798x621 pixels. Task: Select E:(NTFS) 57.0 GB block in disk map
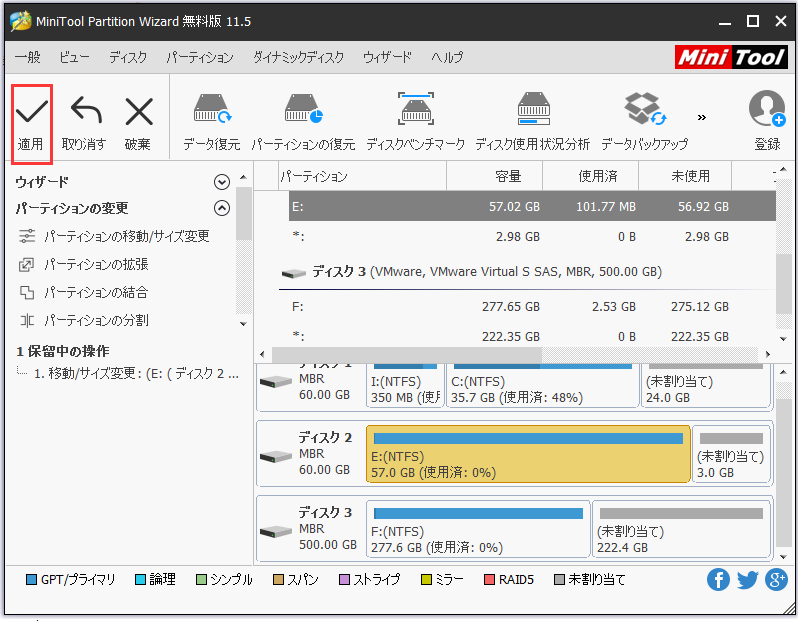528,454
